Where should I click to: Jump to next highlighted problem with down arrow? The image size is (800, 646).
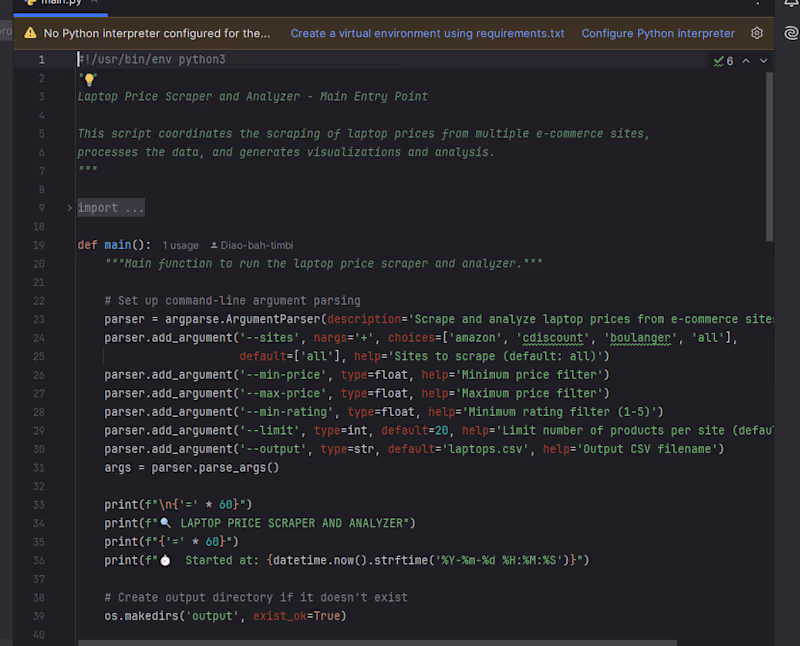(x=764, y=61)
